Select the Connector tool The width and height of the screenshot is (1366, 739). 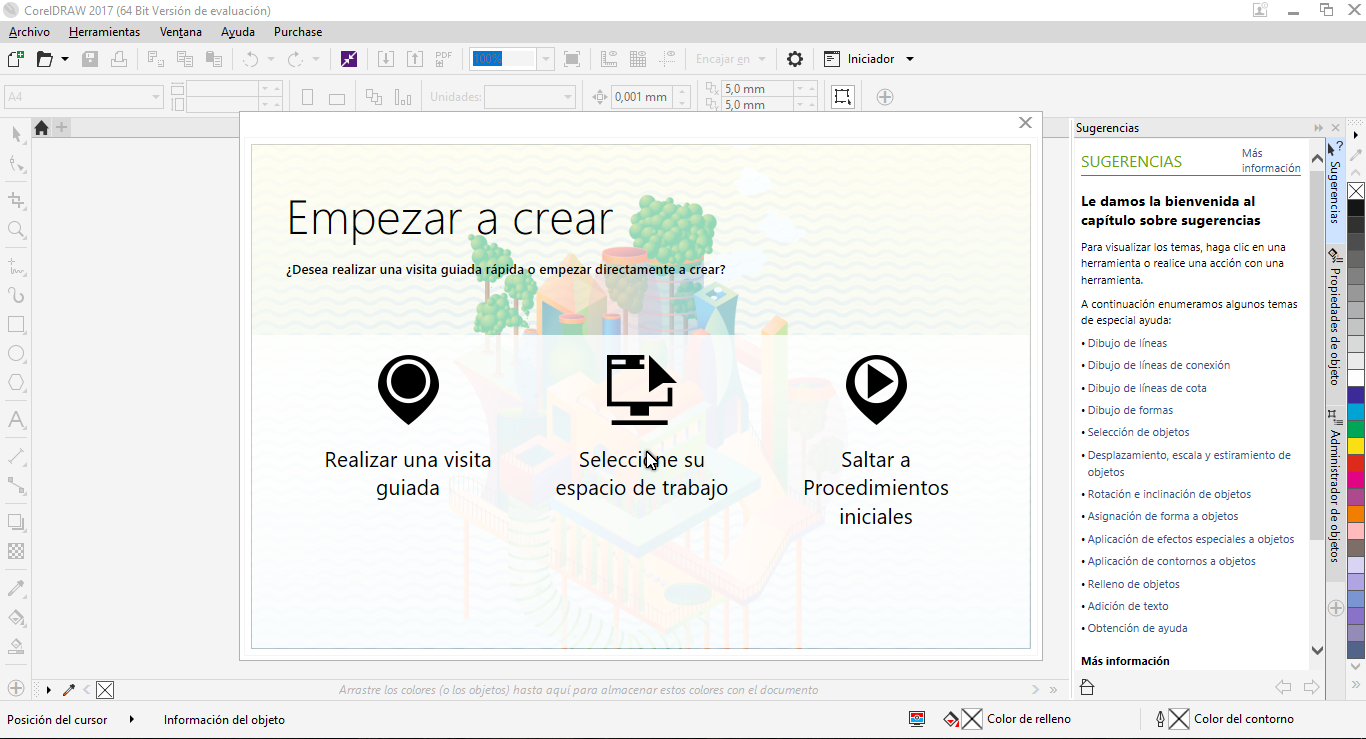16,485
